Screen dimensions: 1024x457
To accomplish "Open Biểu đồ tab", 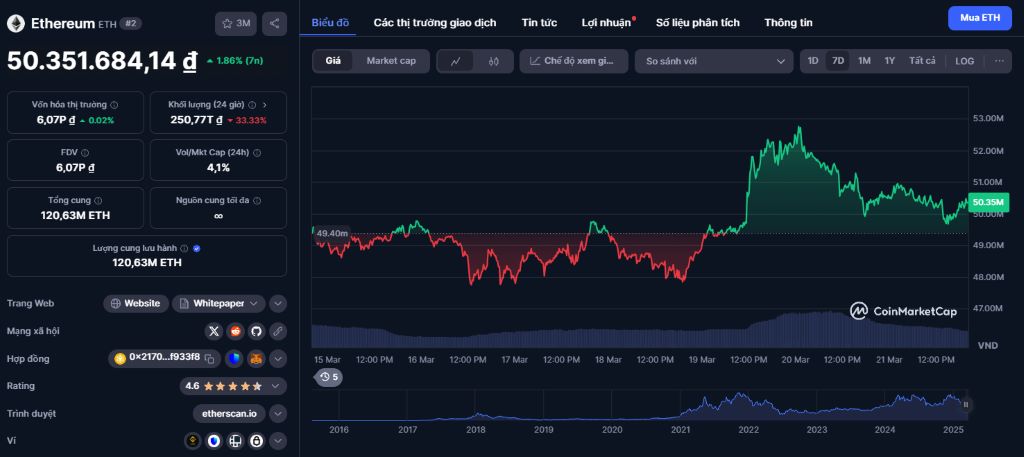I will pyautogui.click(x=330, y=23).
